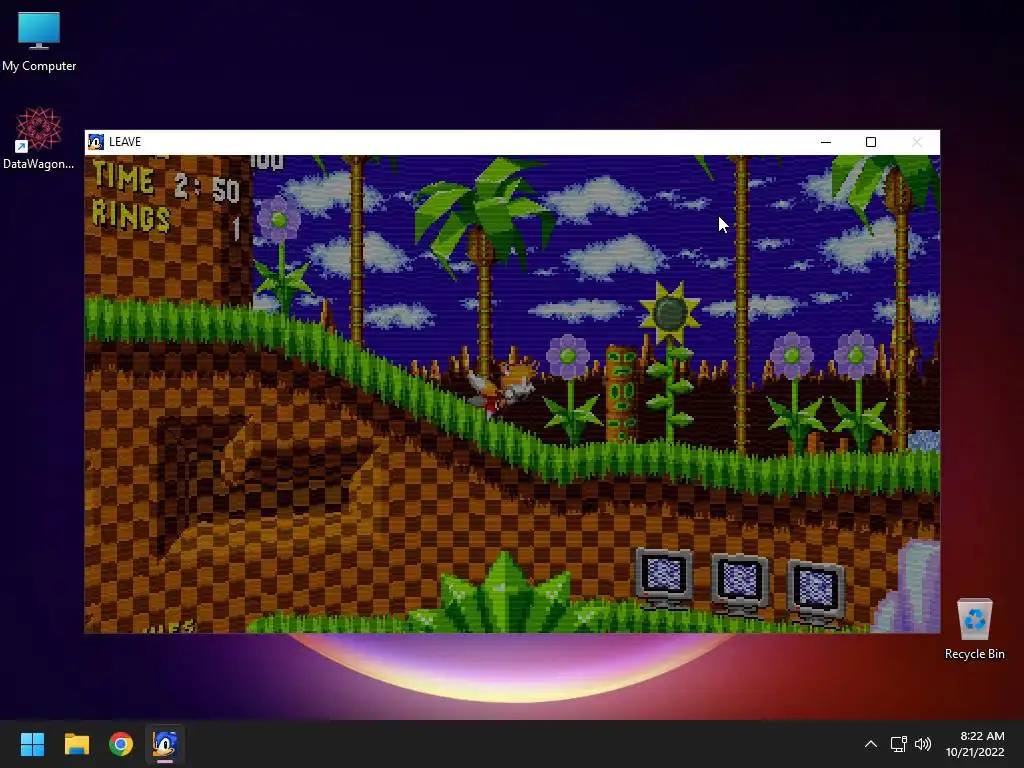
Task: Open the network status tray icon
Action: (x=899, y=744)
